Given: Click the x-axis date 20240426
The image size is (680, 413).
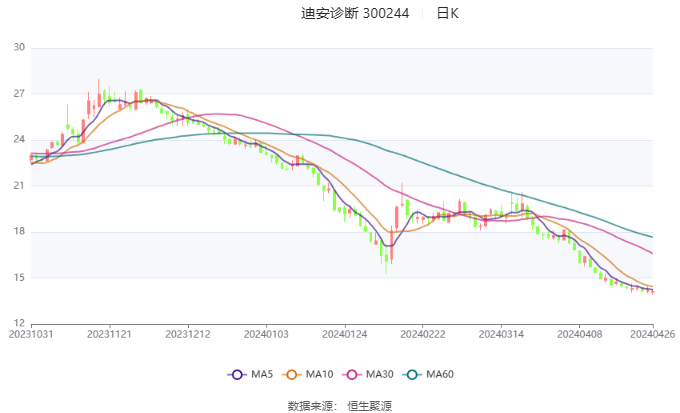Looking at the screenshot, I should [x=653, y=334].
